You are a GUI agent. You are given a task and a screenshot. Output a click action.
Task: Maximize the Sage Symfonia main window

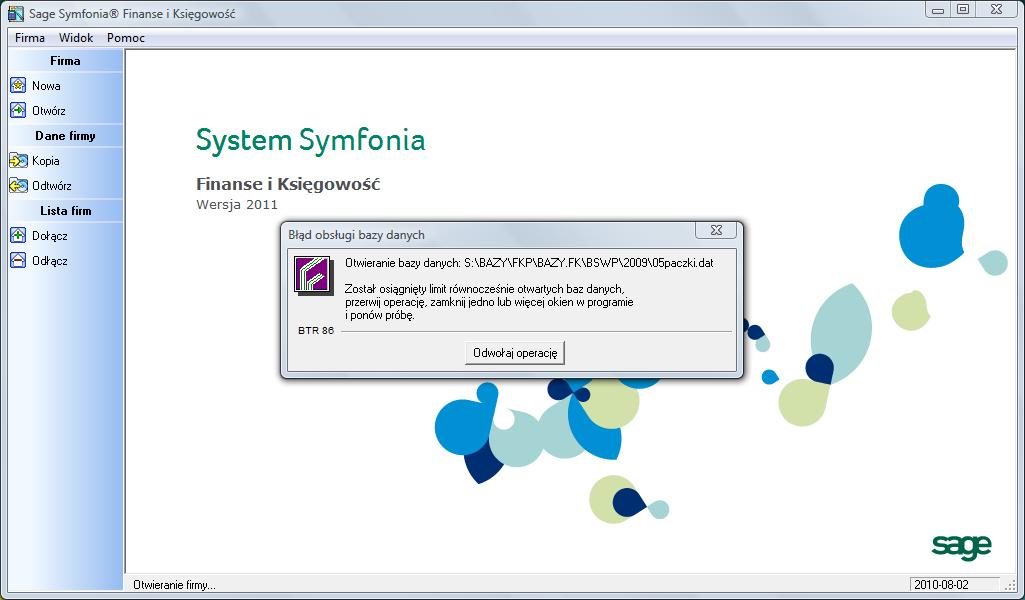(963, 9)
